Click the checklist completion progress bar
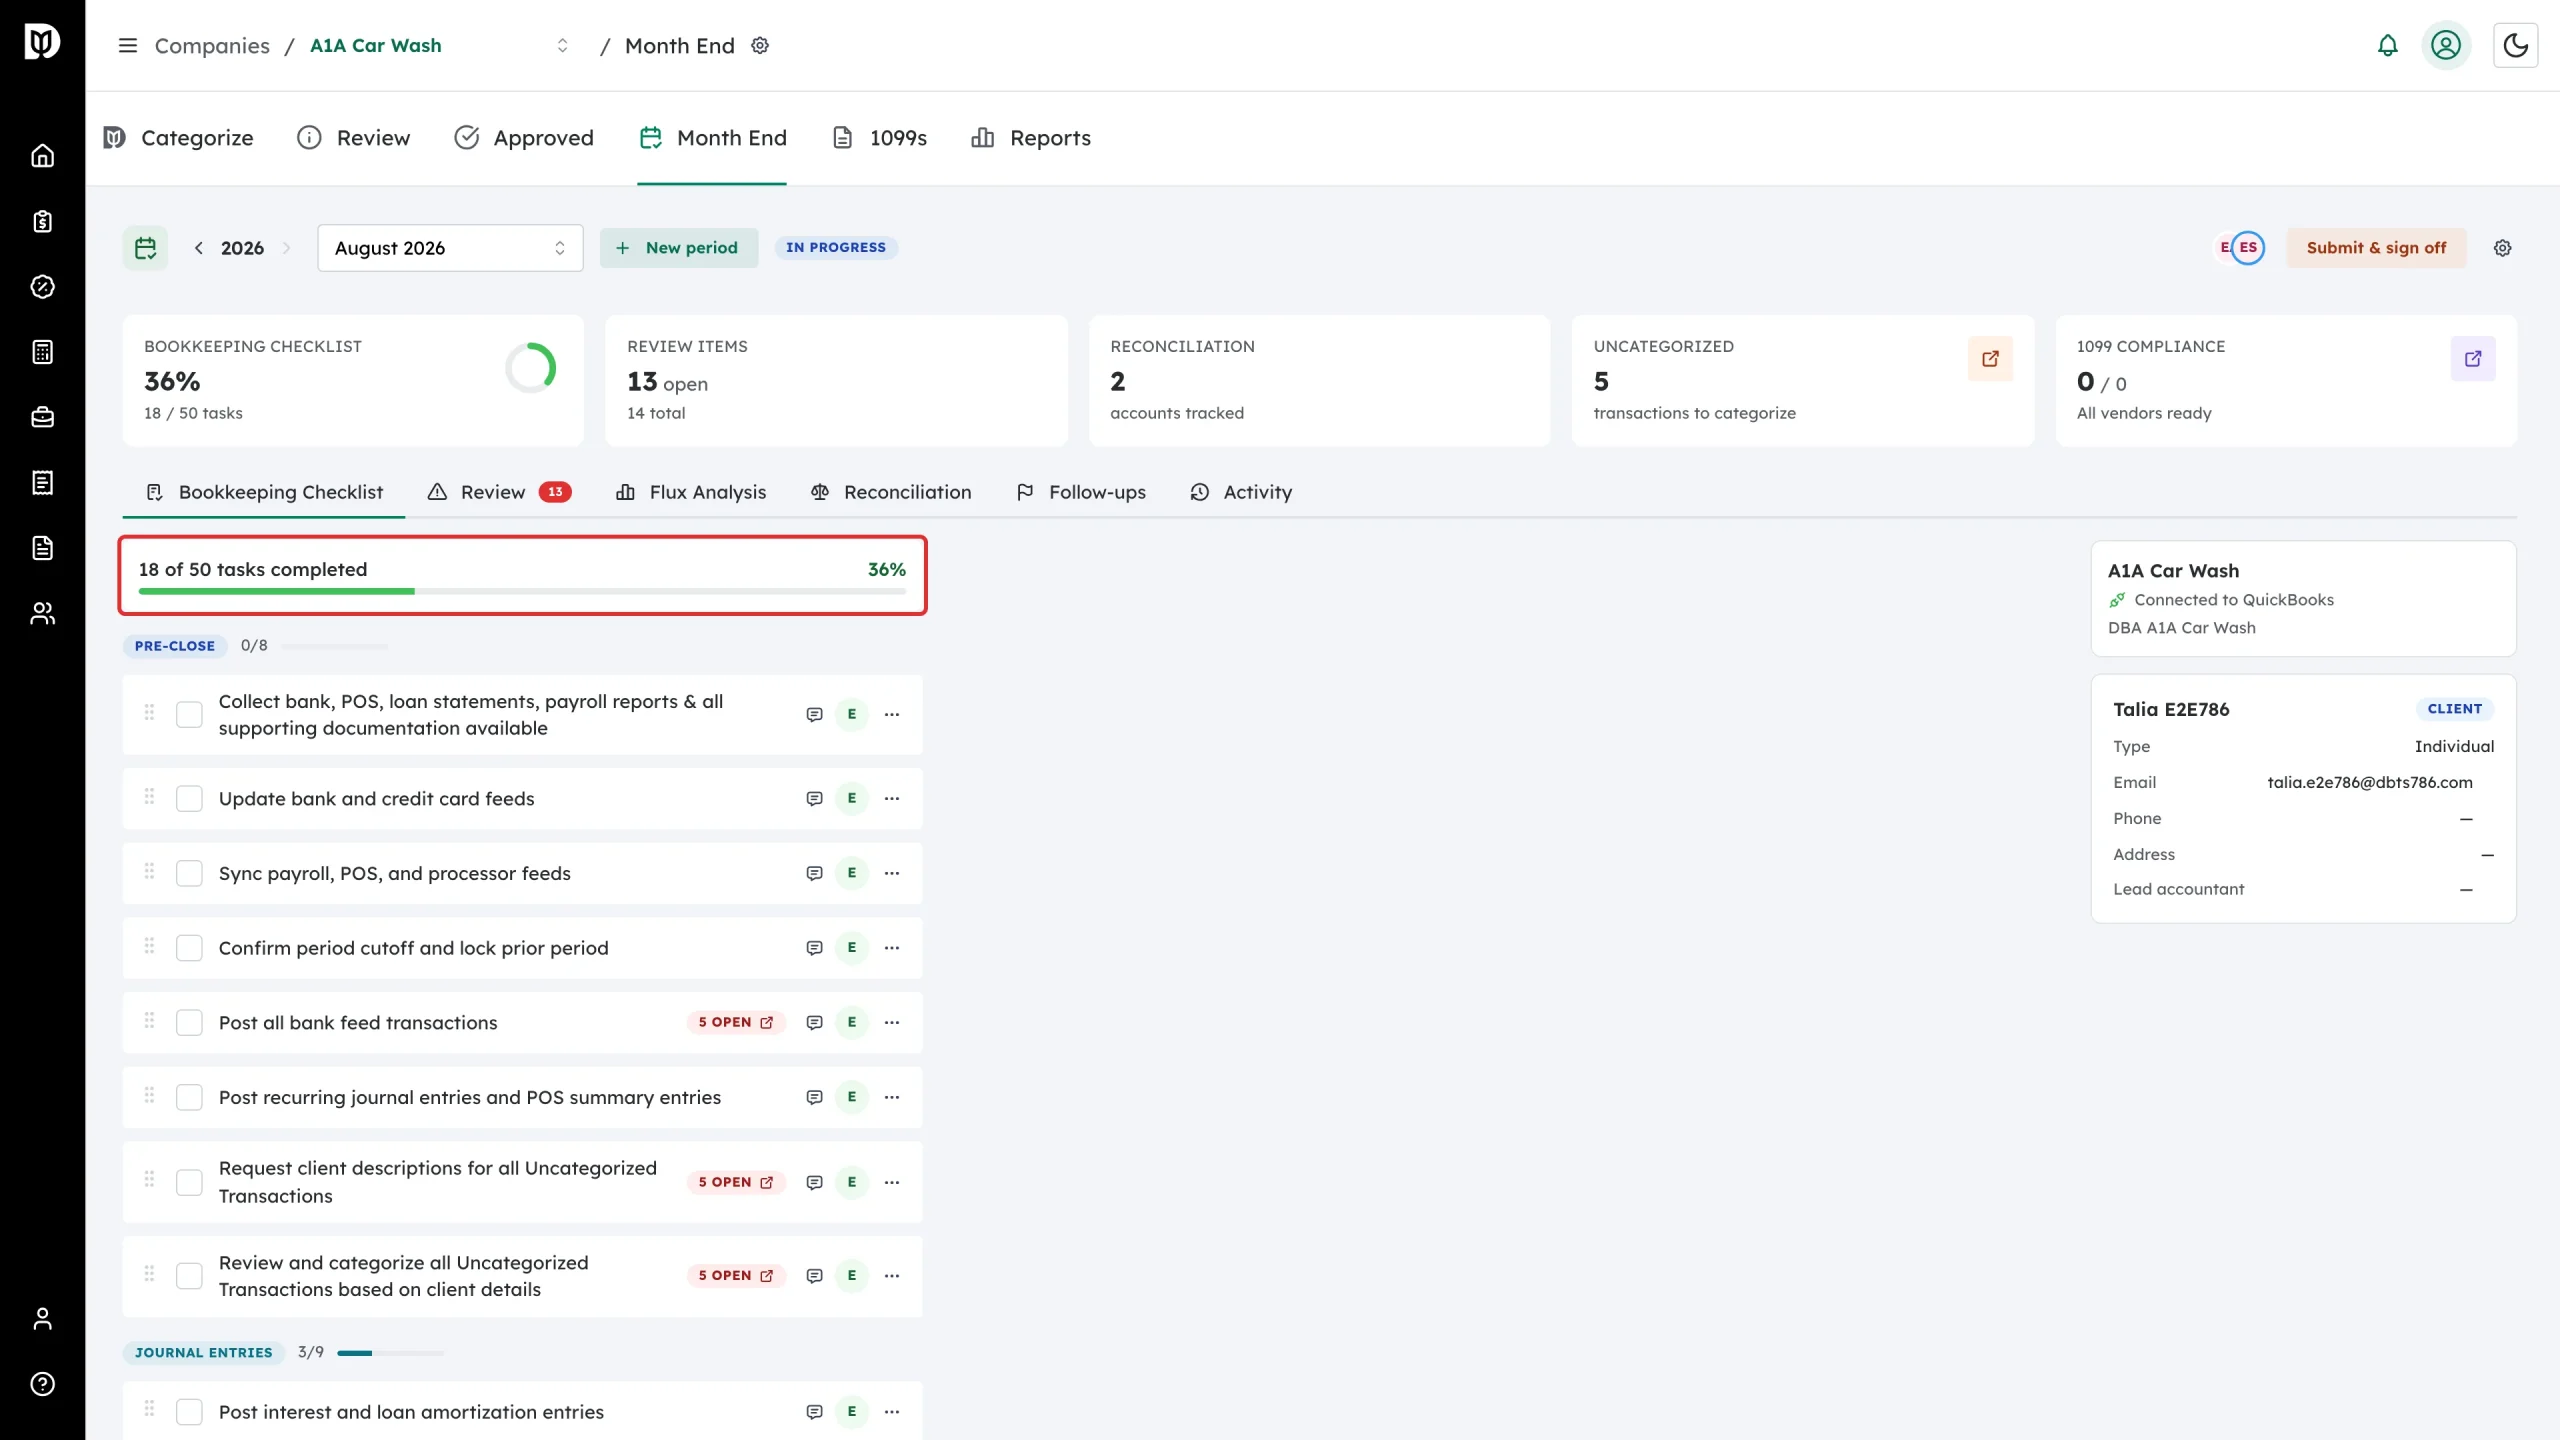The width and height of the screenshot is (2560, 1440). tap(522, 592)
